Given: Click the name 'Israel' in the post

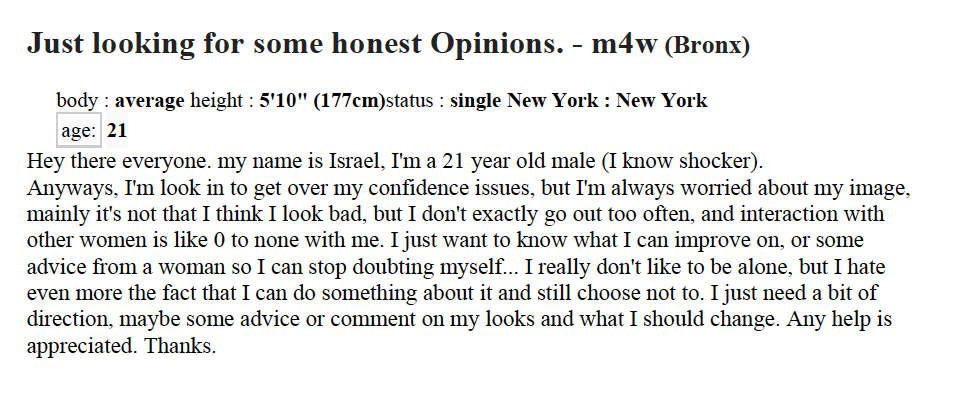Looking at the screenshot, I should [353, 160].
